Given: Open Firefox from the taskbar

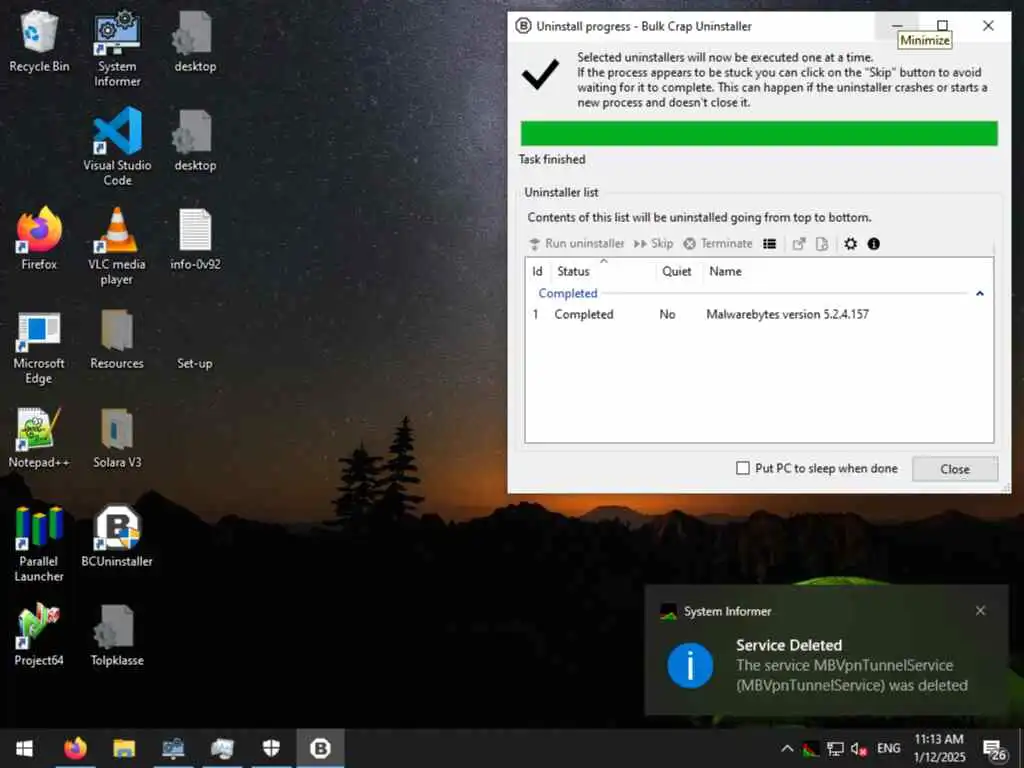Looking at the screenshot, I should [75, 748].
